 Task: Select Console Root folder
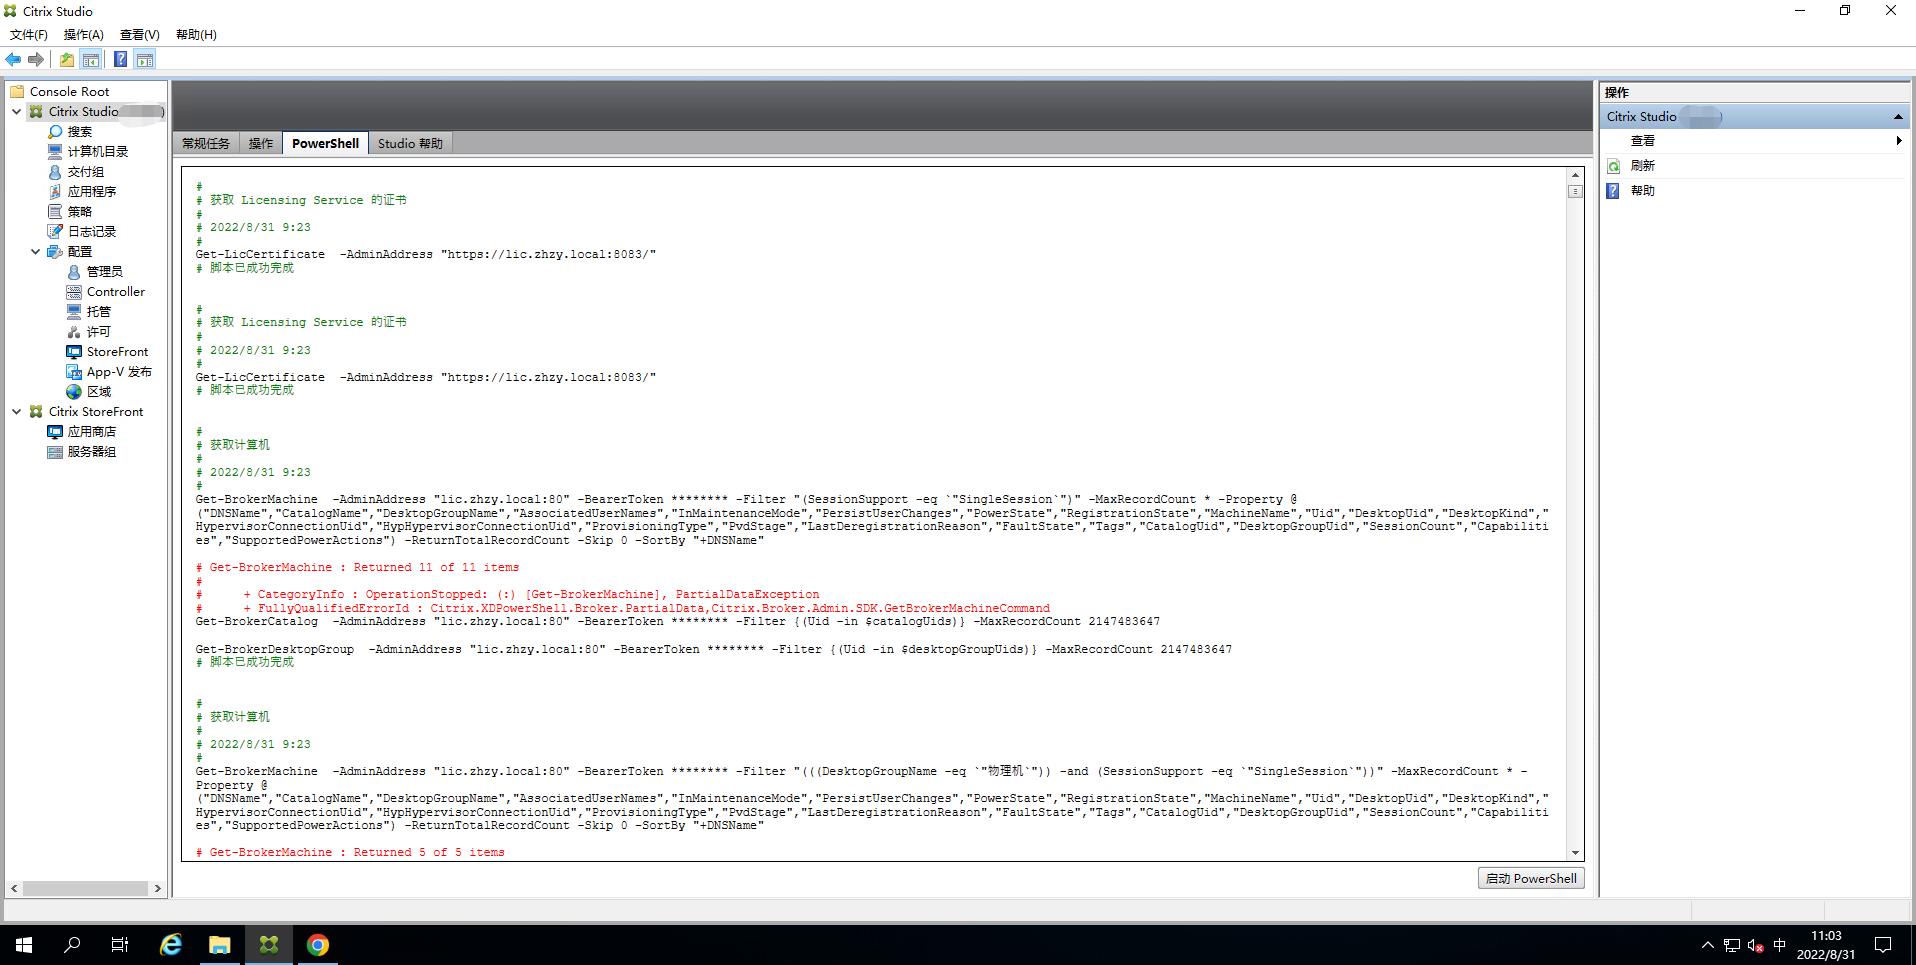69,91
